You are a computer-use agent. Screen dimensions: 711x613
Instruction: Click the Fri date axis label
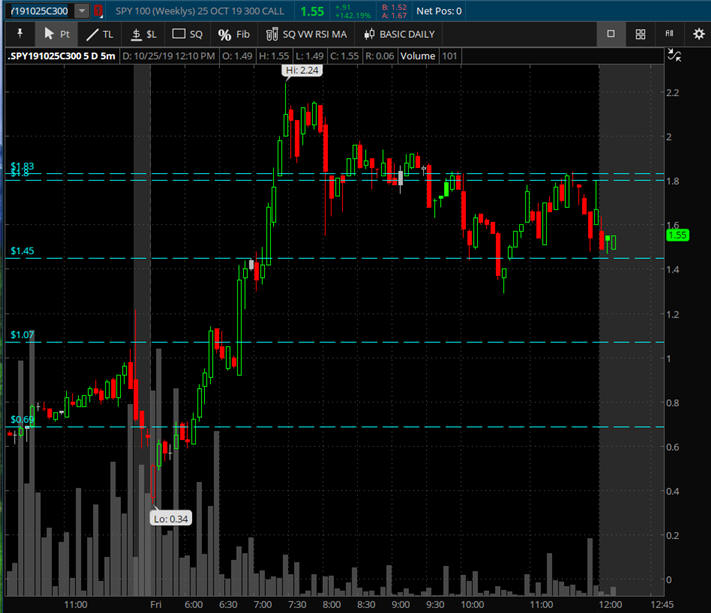click(x=156, y=604)
